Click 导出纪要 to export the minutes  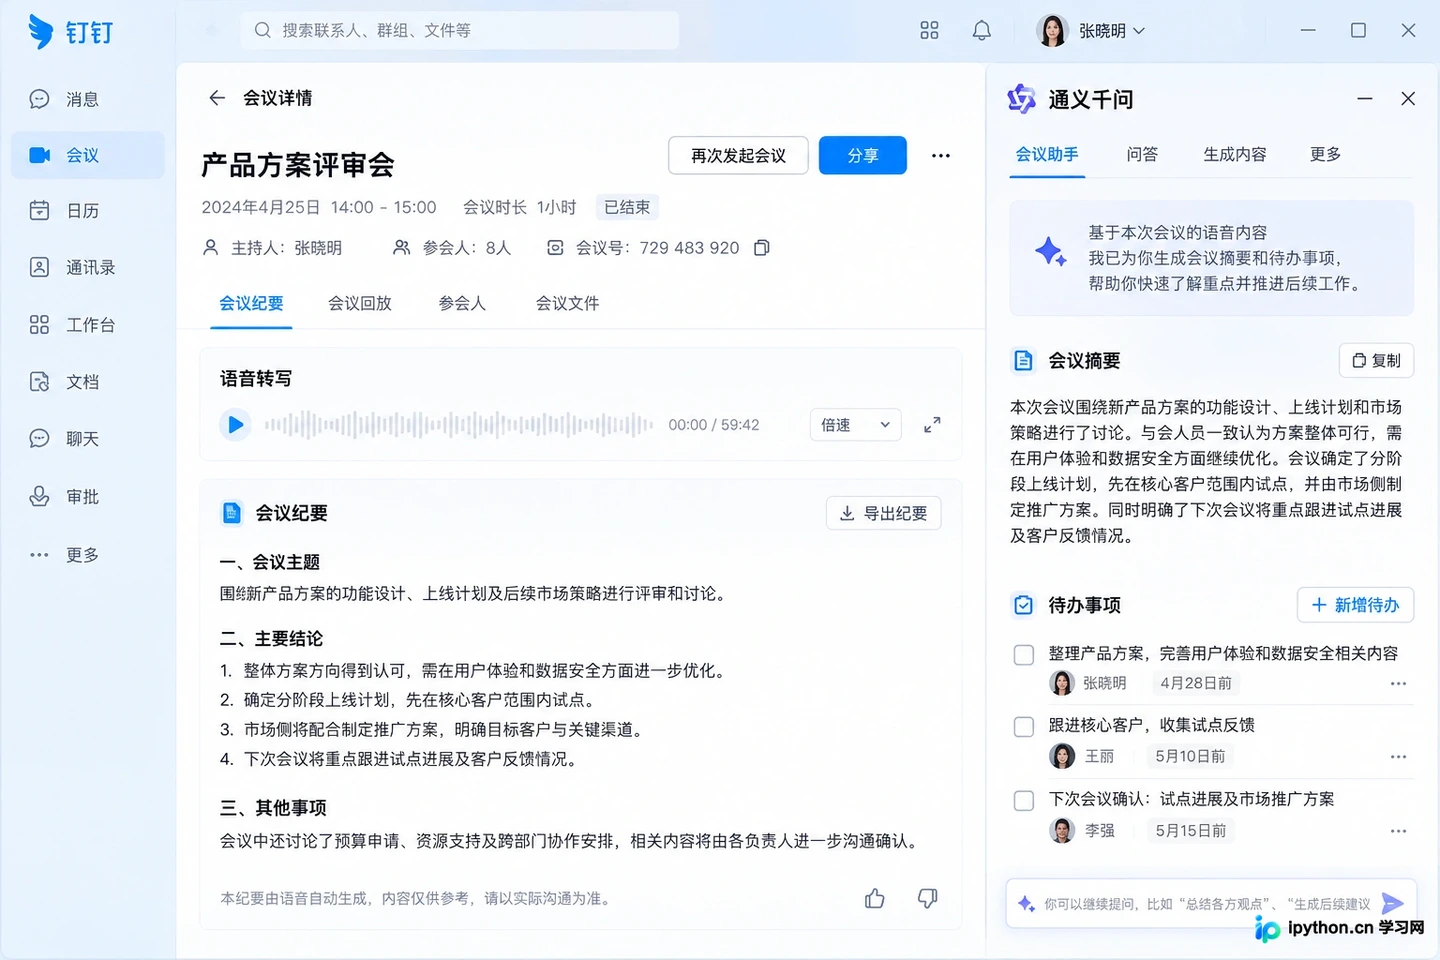[x=883, y=513]
